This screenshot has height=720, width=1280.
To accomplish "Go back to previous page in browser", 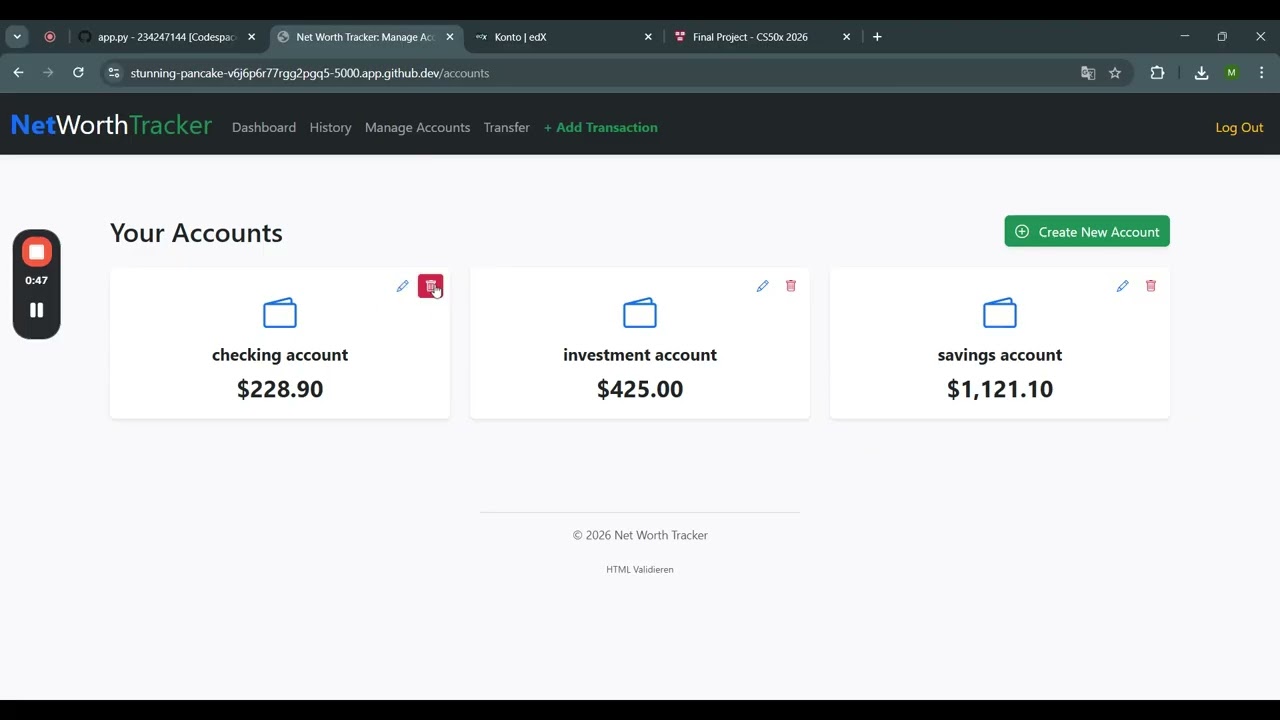I will click(x=18, y=73).
